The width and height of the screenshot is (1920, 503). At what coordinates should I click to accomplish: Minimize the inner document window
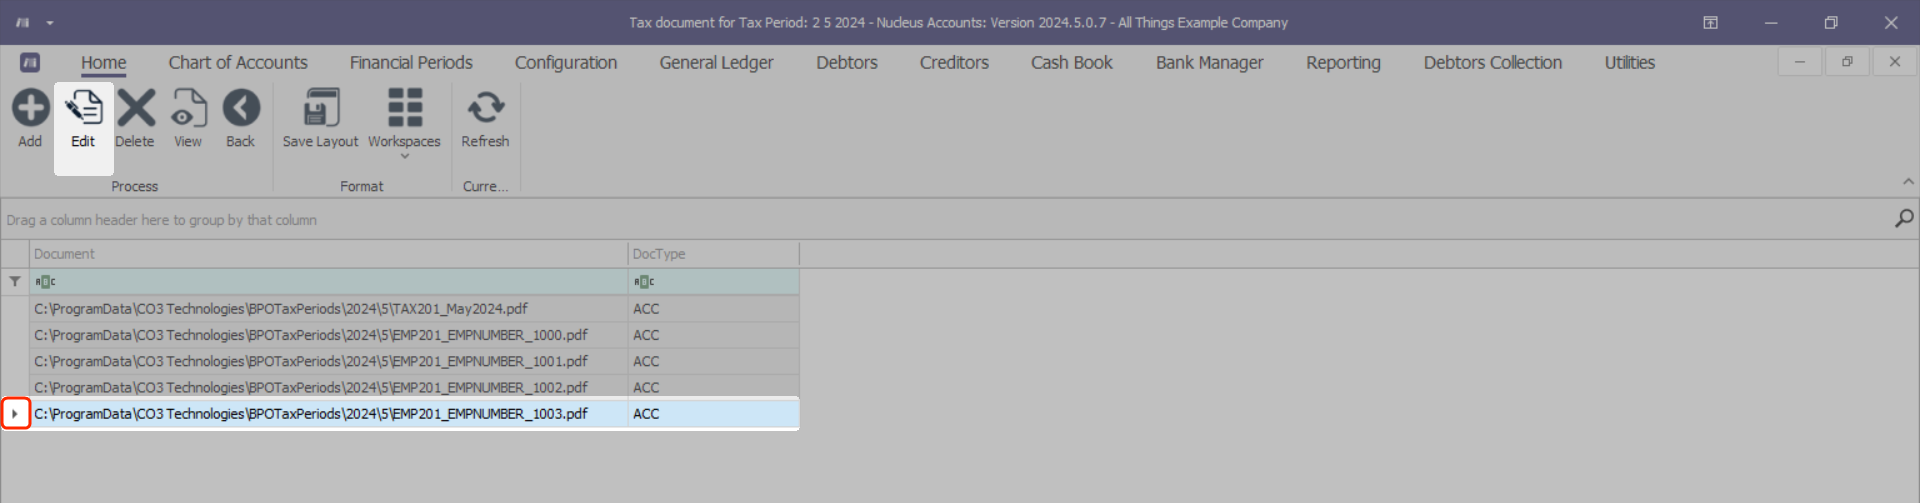coord(1800,62)
